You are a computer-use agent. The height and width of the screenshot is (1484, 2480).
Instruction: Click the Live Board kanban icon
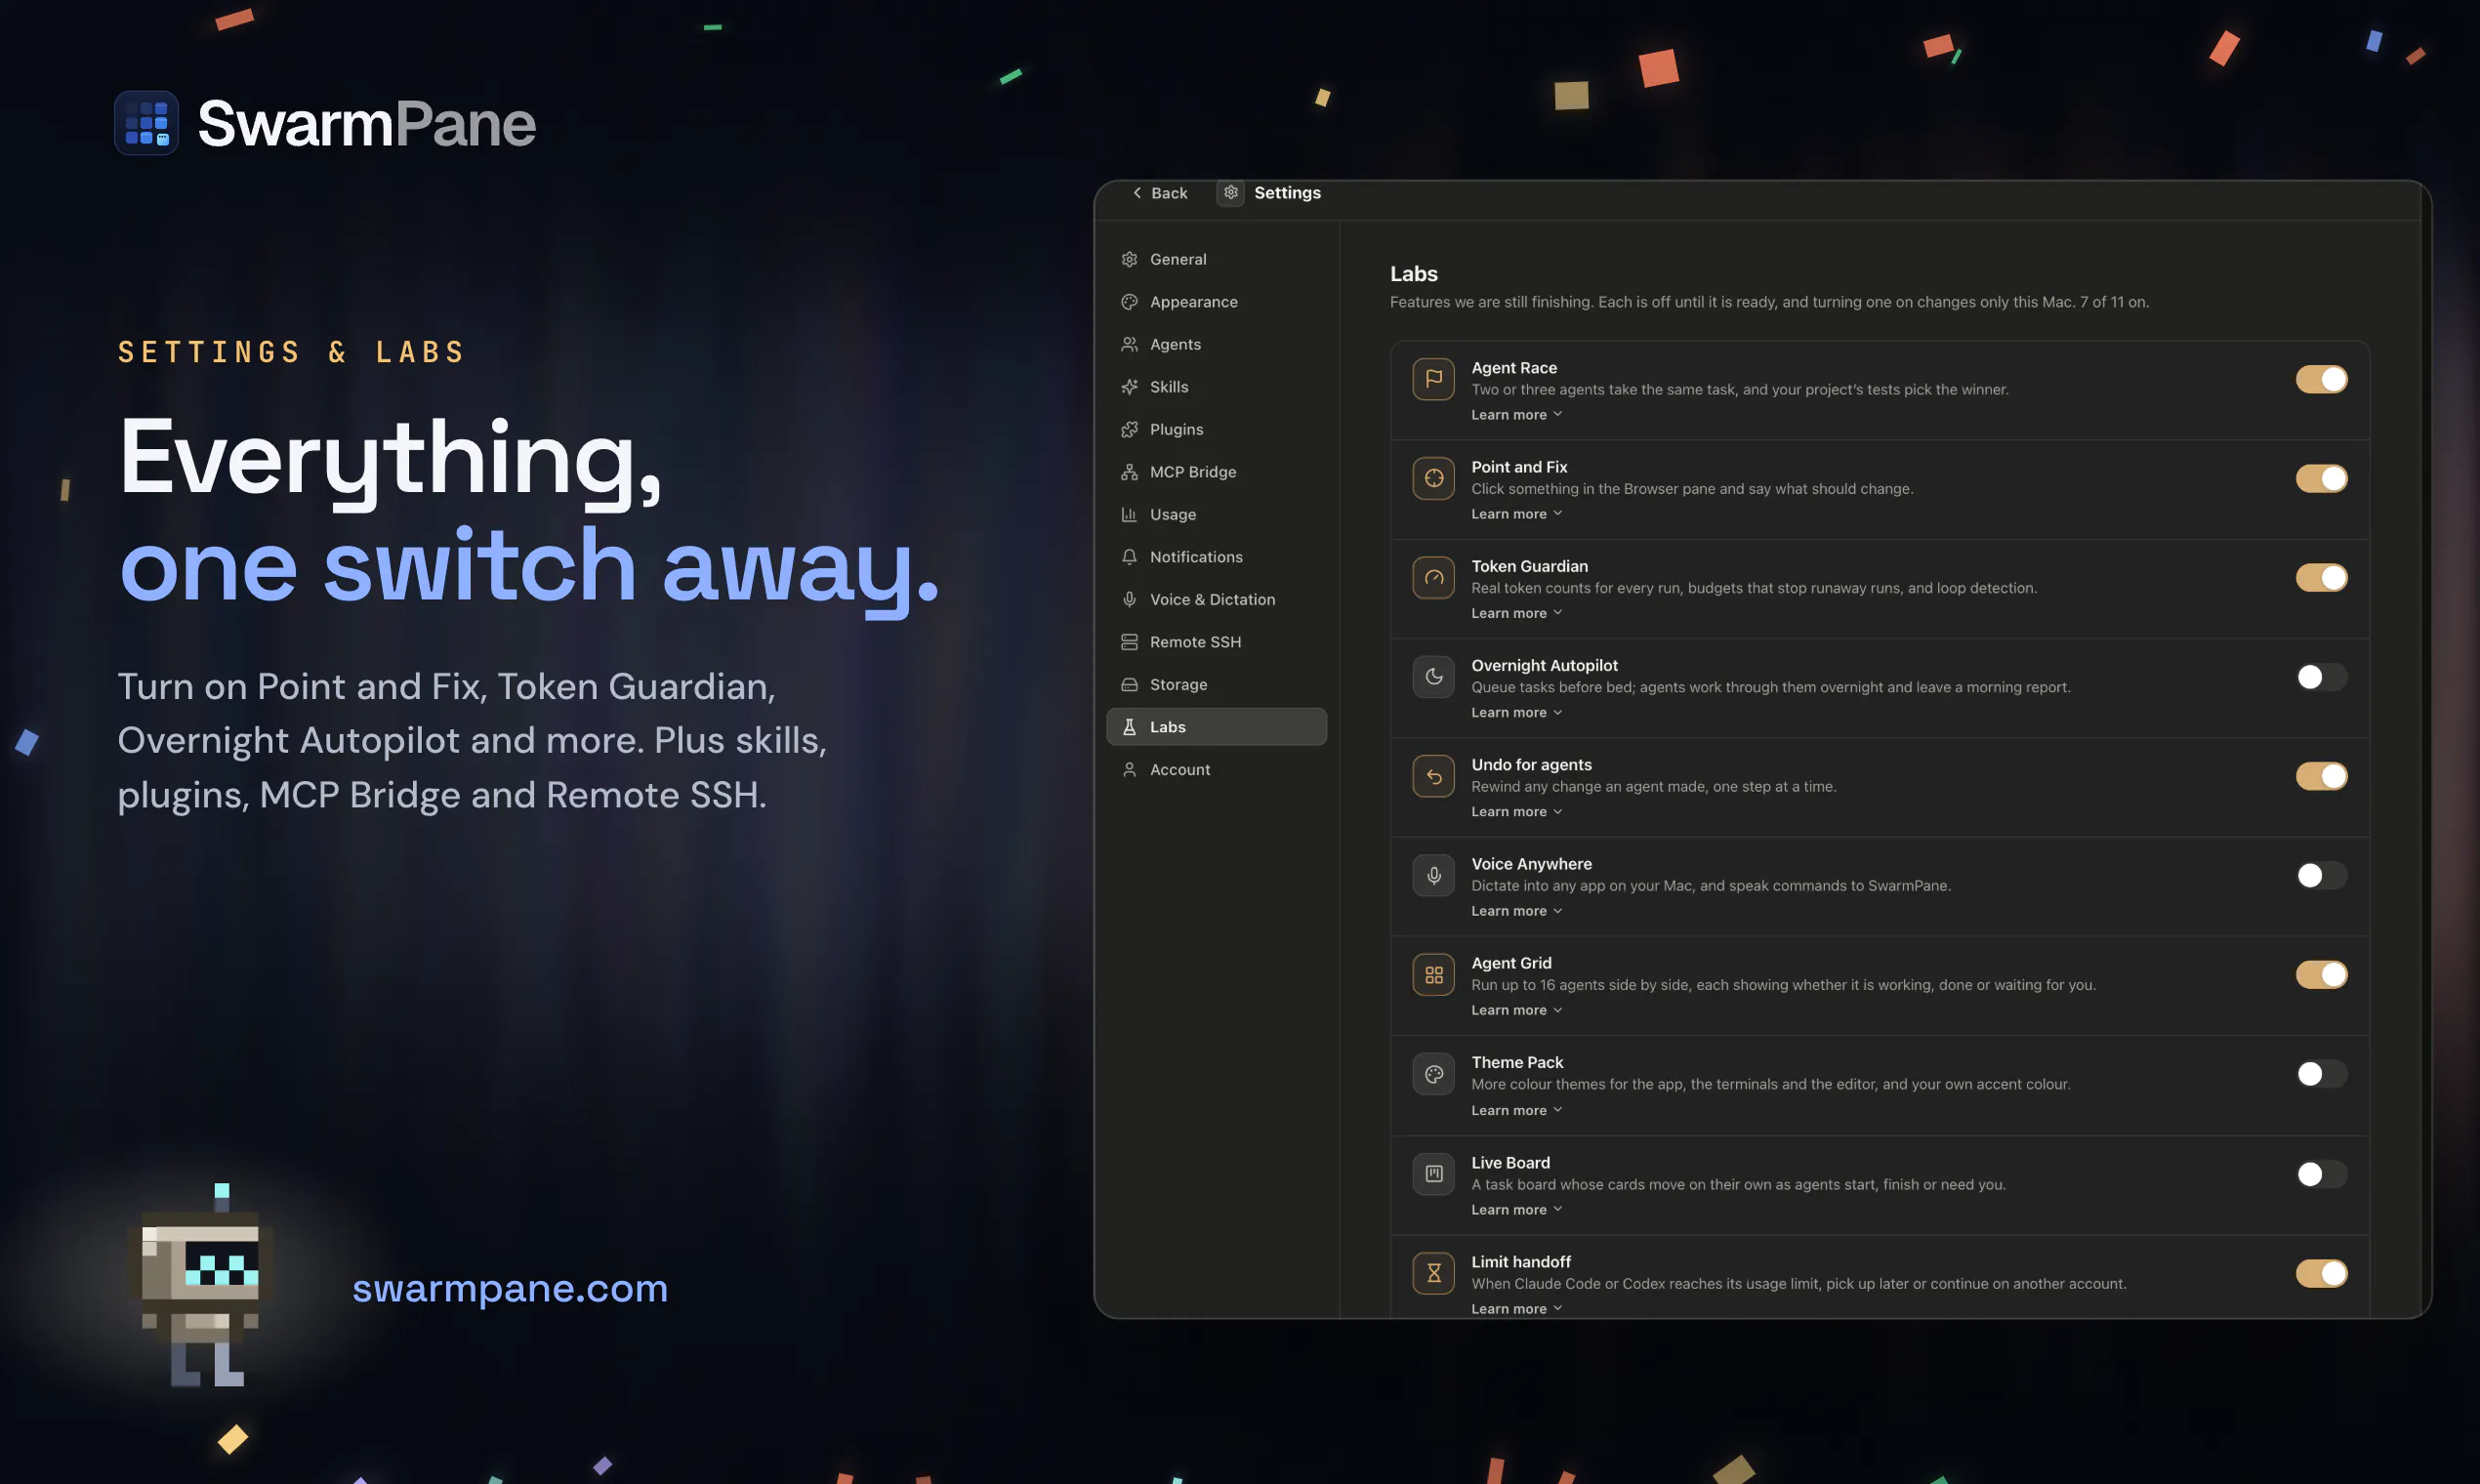coord(1433,1174)
